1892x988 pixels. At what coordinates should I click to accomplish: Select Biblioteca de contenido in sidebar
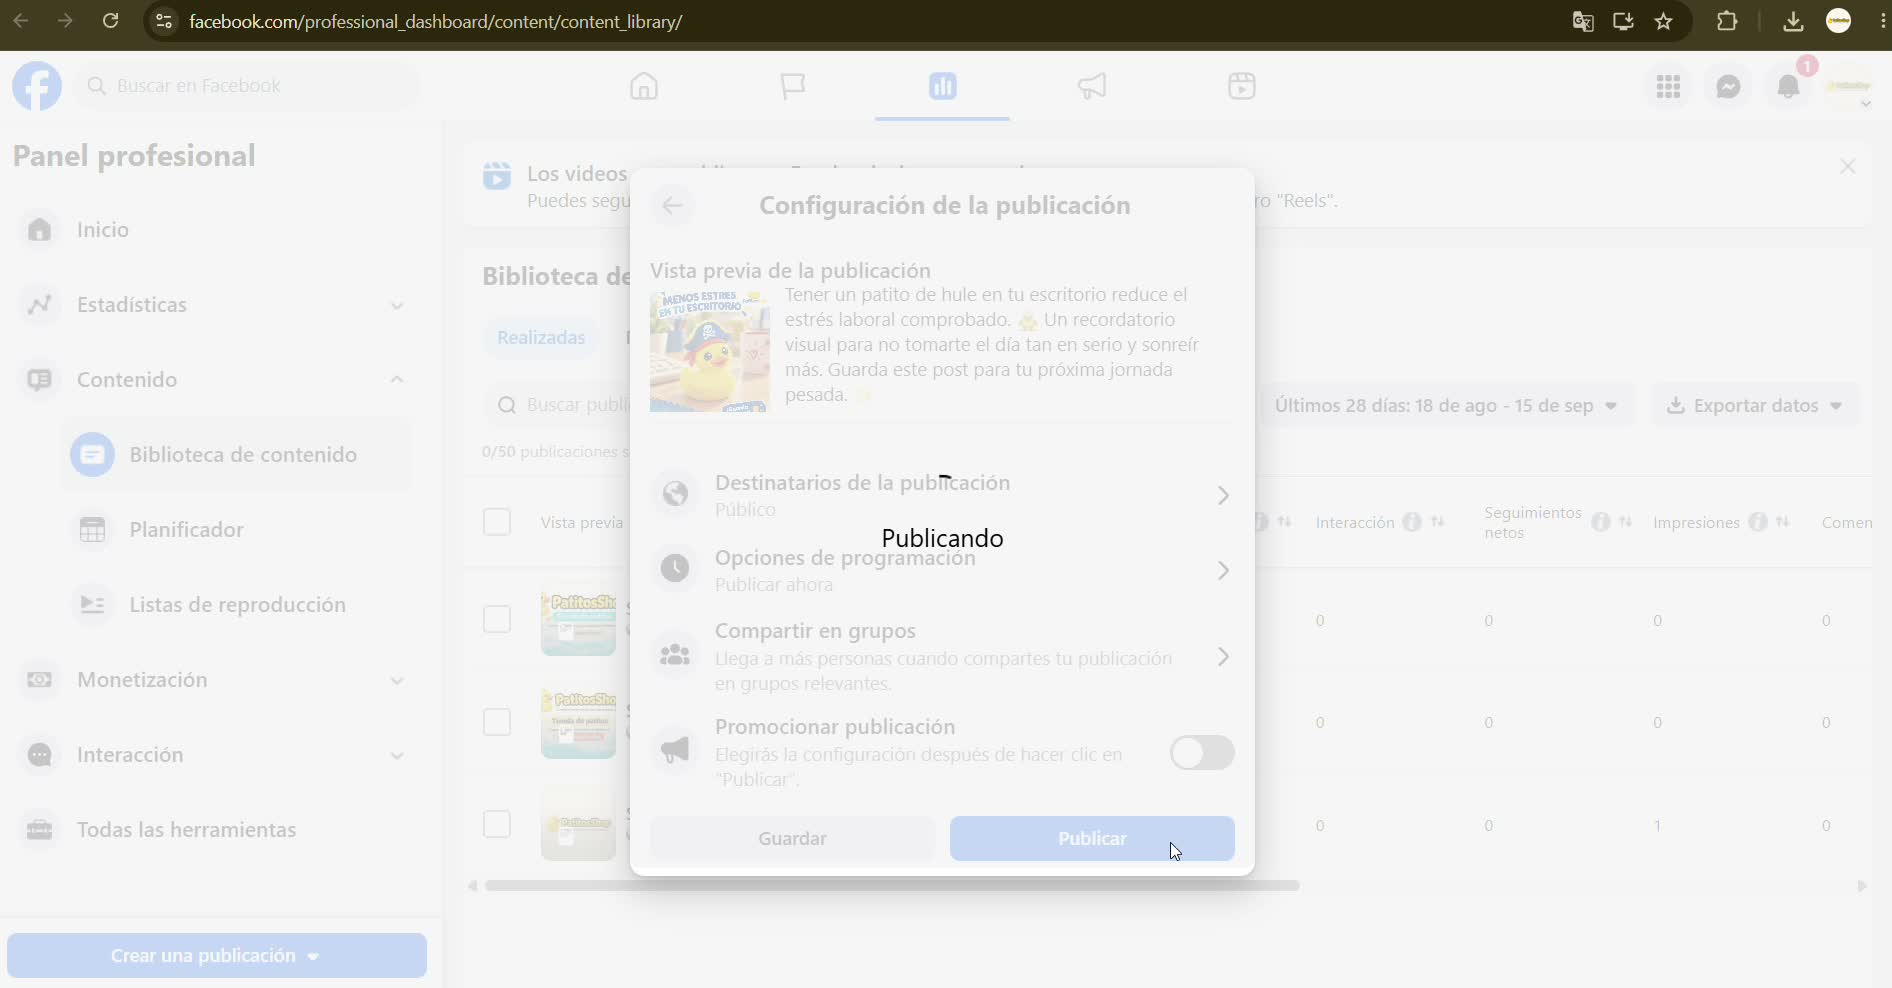[236, 455]
